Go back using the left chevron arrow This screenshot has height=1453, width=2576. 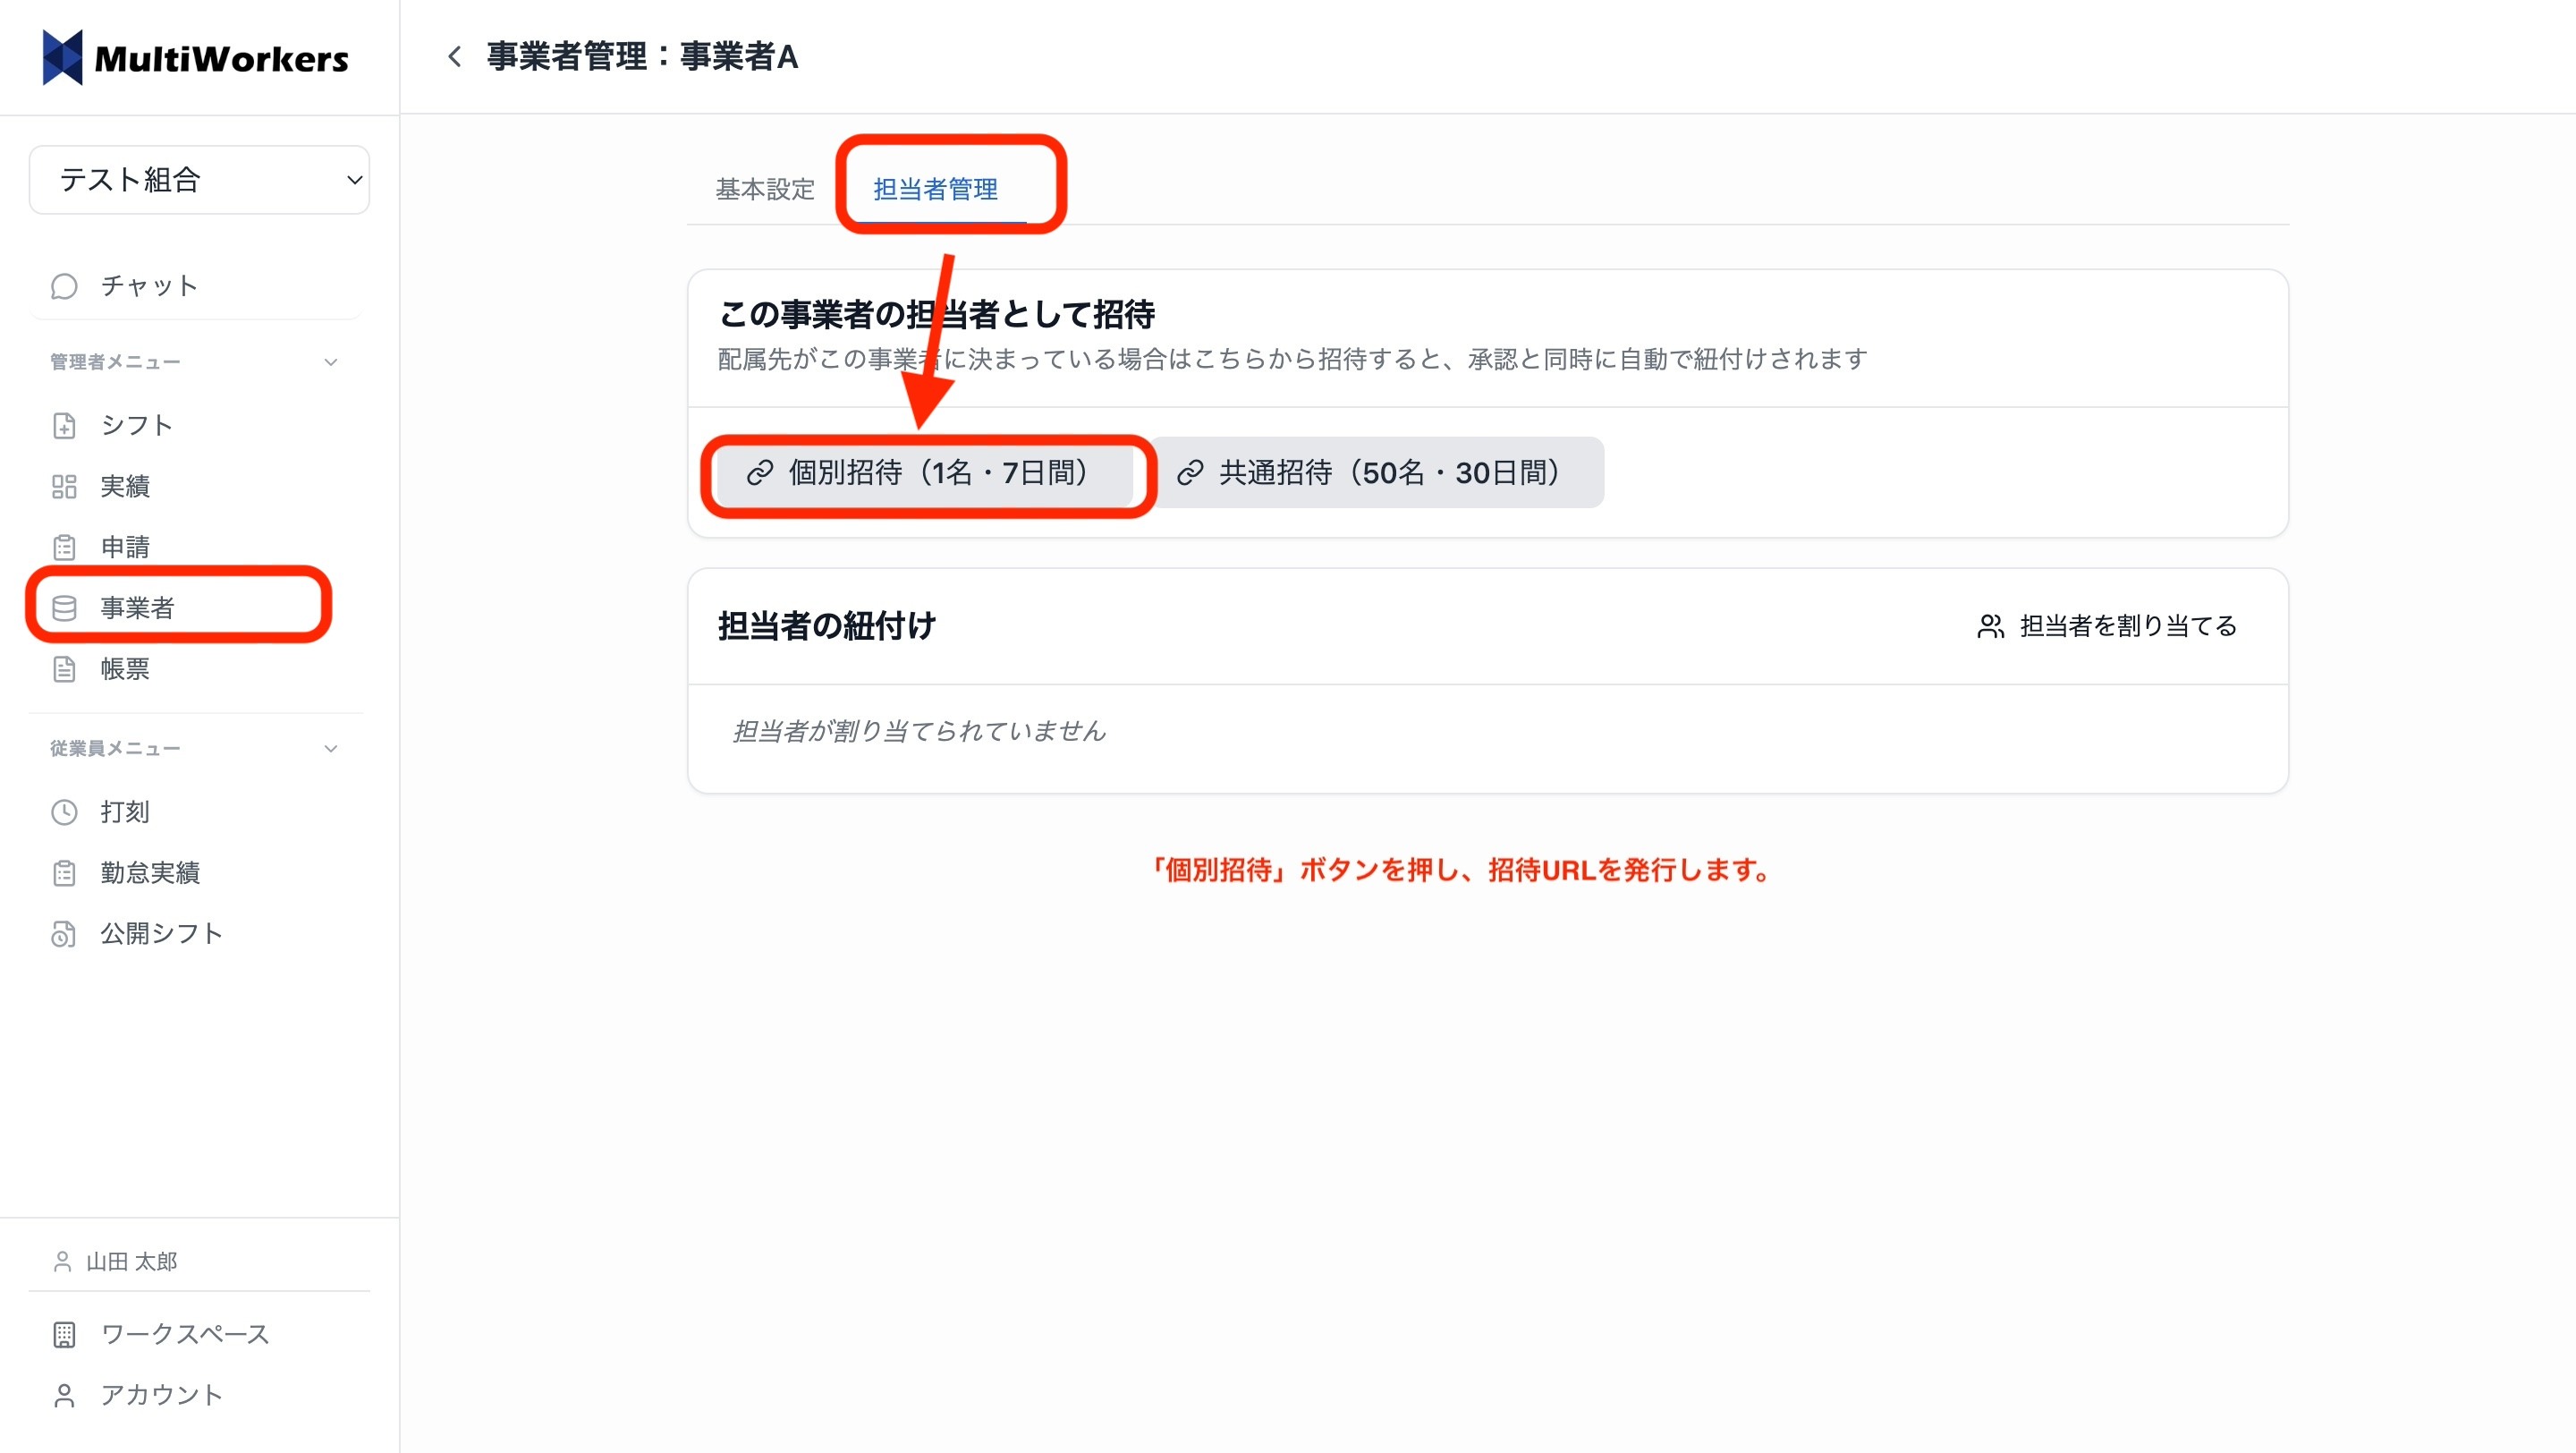454,56
